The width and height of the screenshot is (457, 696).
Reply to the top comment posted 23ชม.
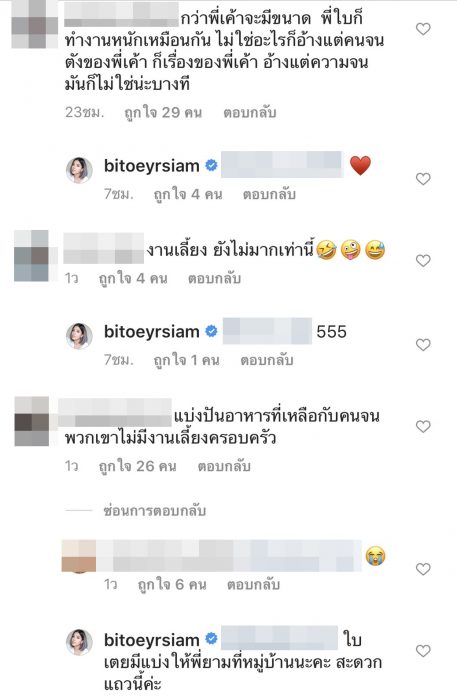[250, 113]
